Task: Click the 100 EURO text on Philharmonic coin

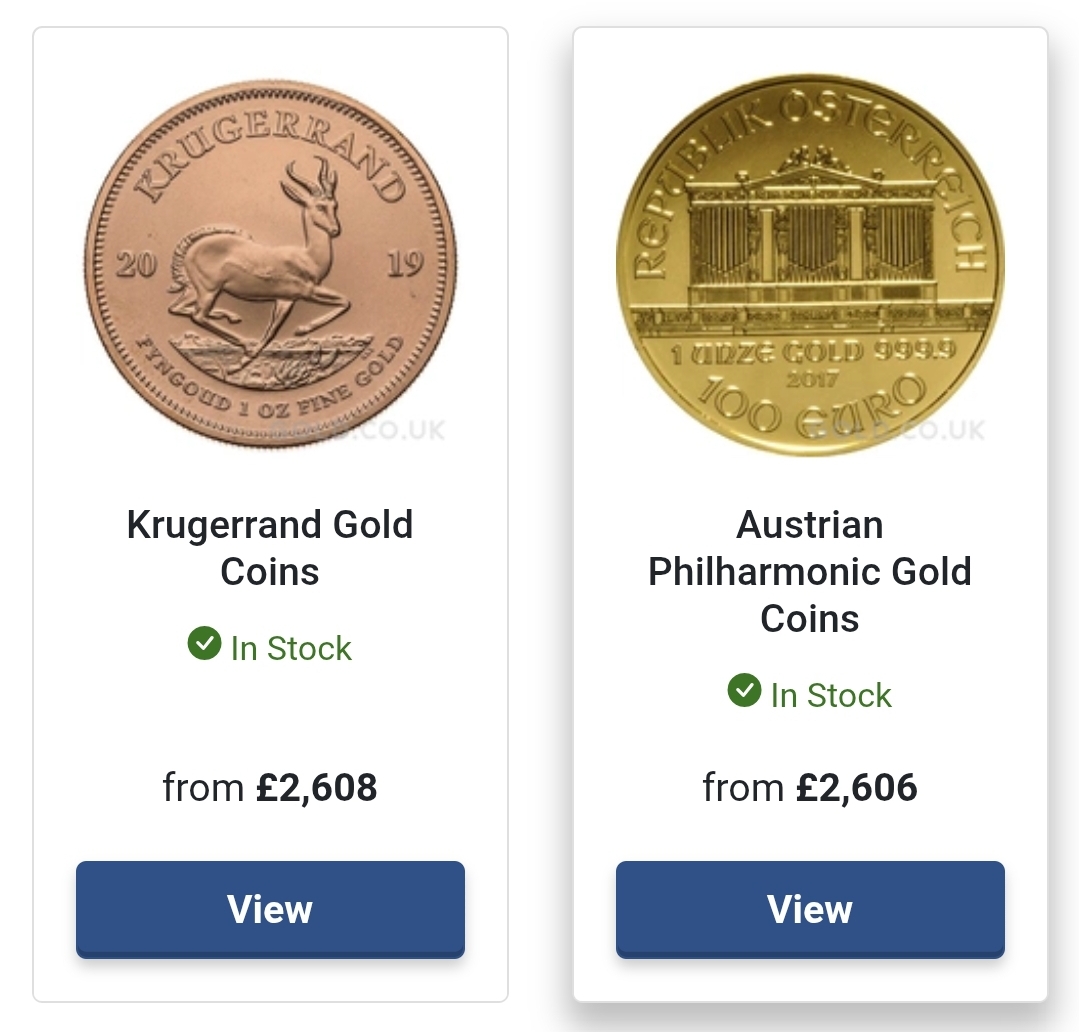Action: (812, 407)
